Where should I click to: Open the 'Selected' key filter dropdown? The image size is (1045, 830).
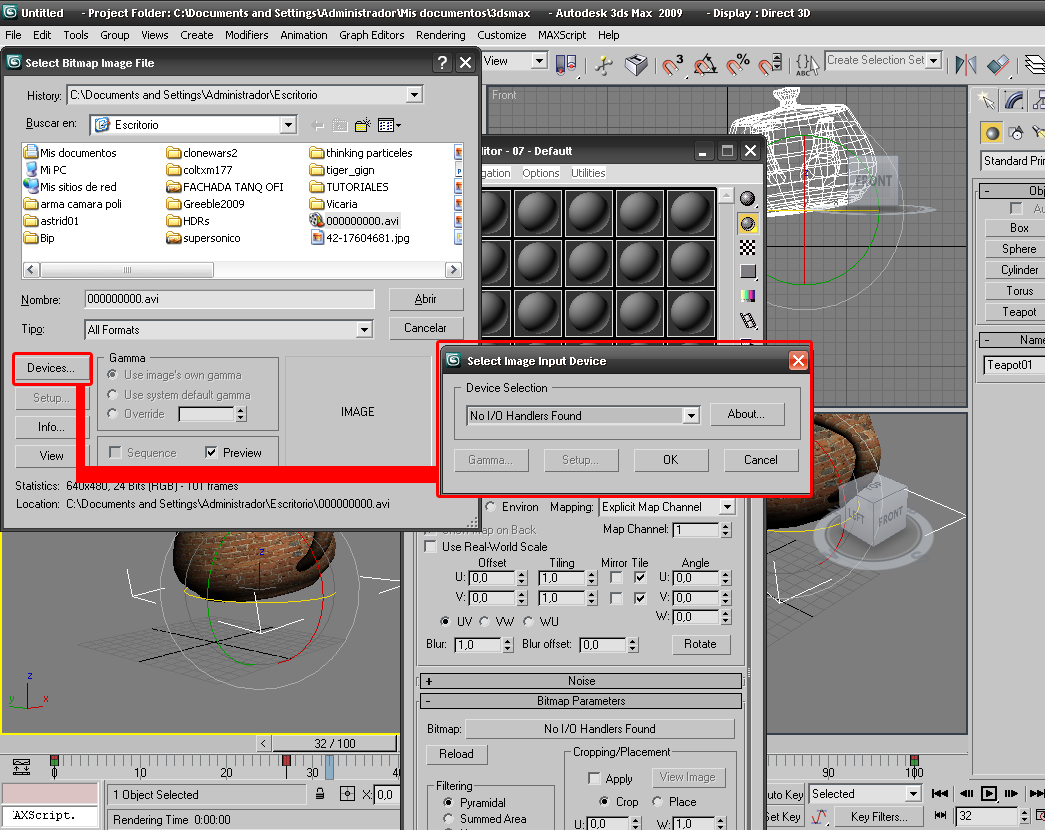912,794
